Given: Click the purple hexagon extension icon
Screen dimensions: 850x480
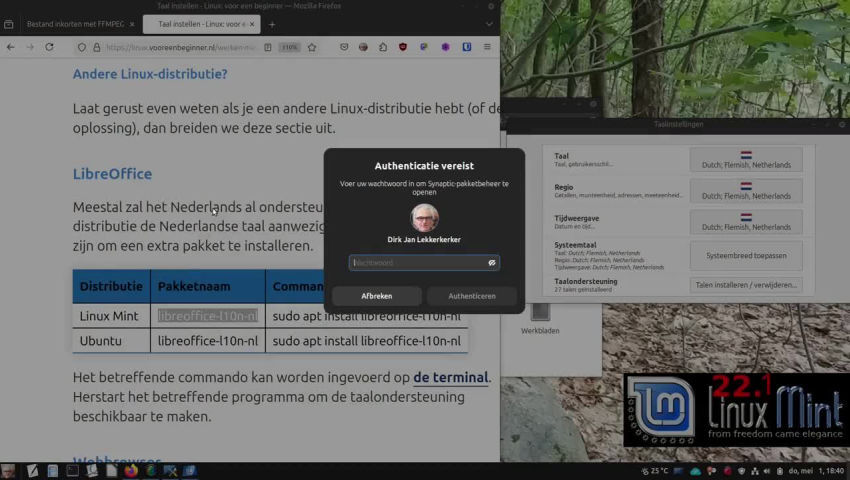Looking at the screenshot, I should coord(445,47).
